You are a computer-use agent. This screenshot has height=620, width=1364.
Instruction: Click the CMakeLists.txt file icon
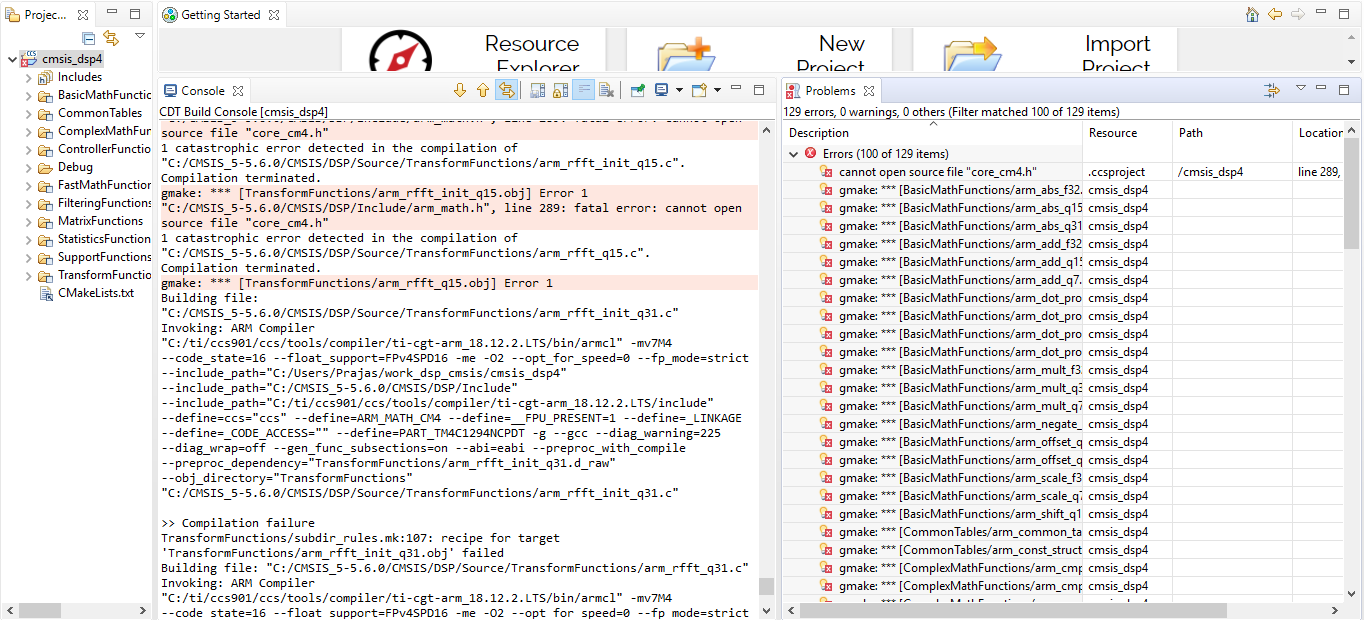(45, 293)
